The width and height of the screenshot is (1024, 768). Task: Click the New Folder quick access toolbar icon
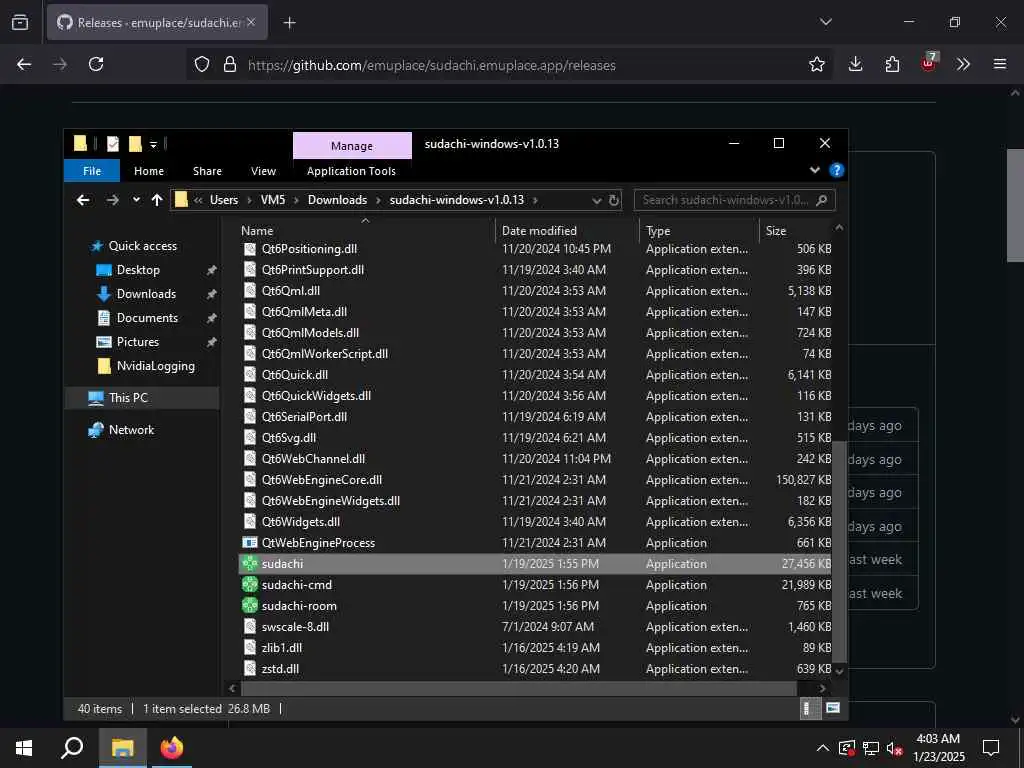(x=135, y=144)
